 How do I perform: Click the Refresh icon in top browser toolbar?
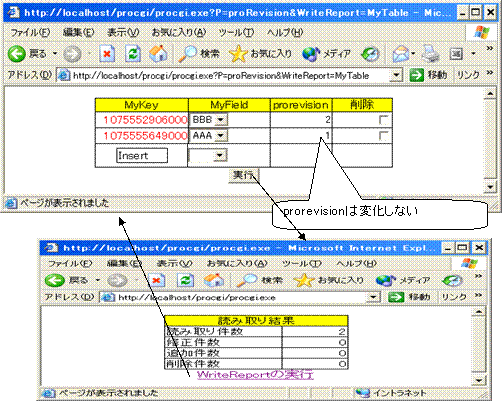pyautogui.click(x=133, y=54)
